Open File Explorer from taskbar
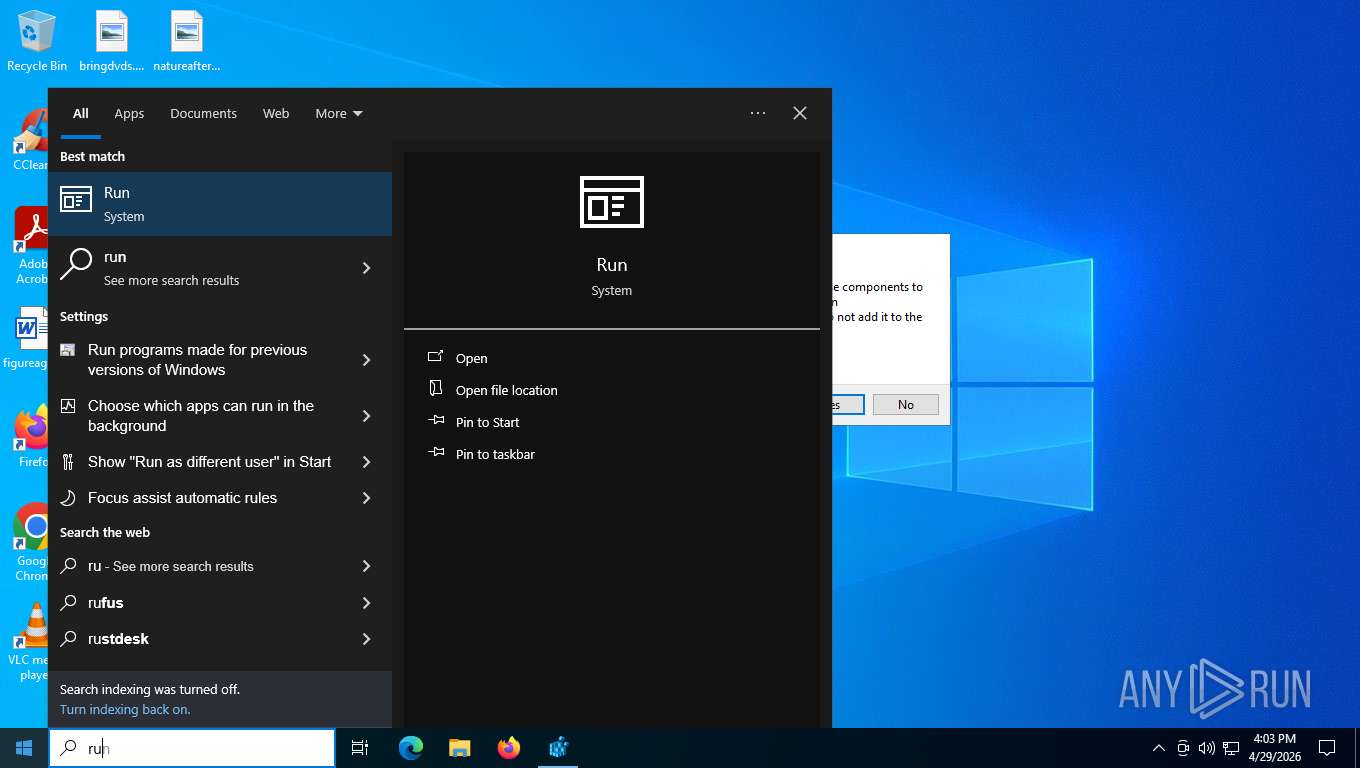 coord(460,748)
